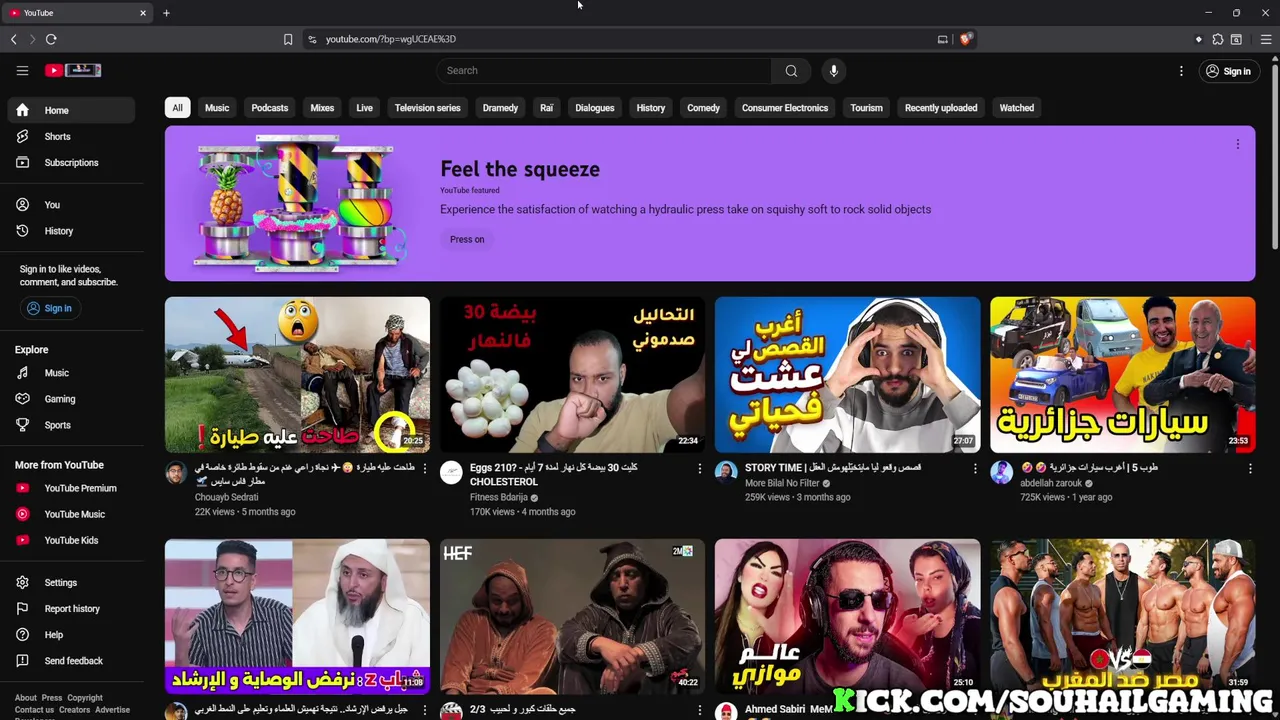Open Send feedback in the sidebar
Viewport: 1280px width, 720px height.
point(71,661)
